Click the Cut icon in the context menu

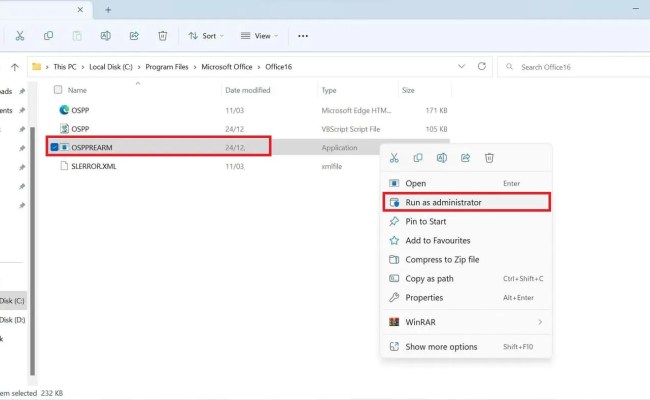click(394, 158)
